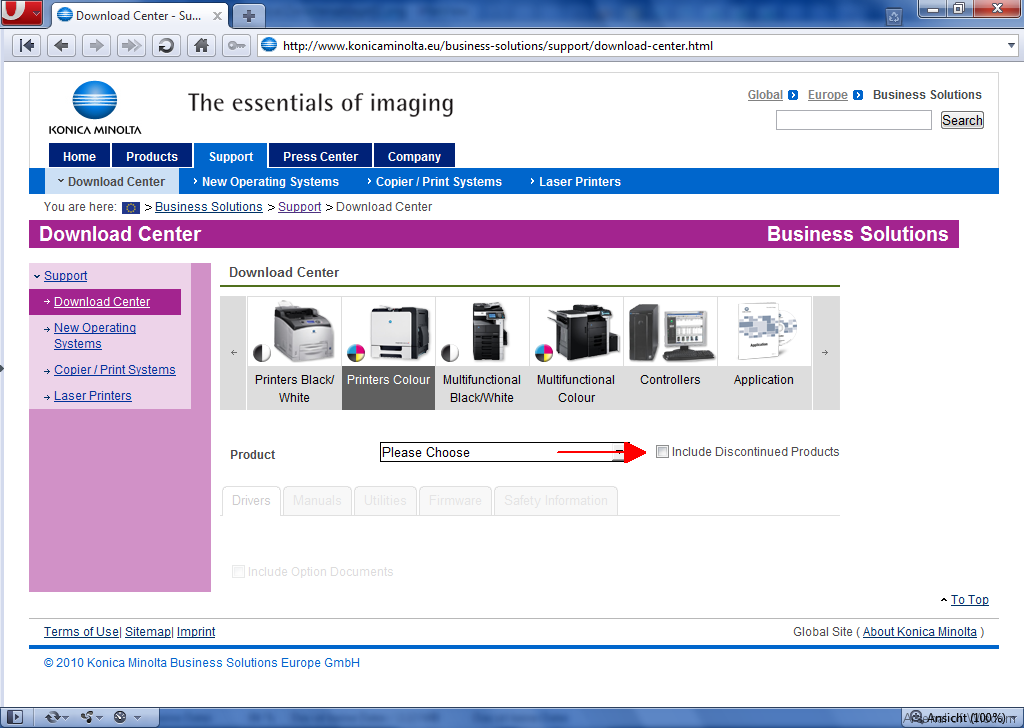Click the site badge in address bar
The image size is (1024, 728).
(x=268, y=45)
